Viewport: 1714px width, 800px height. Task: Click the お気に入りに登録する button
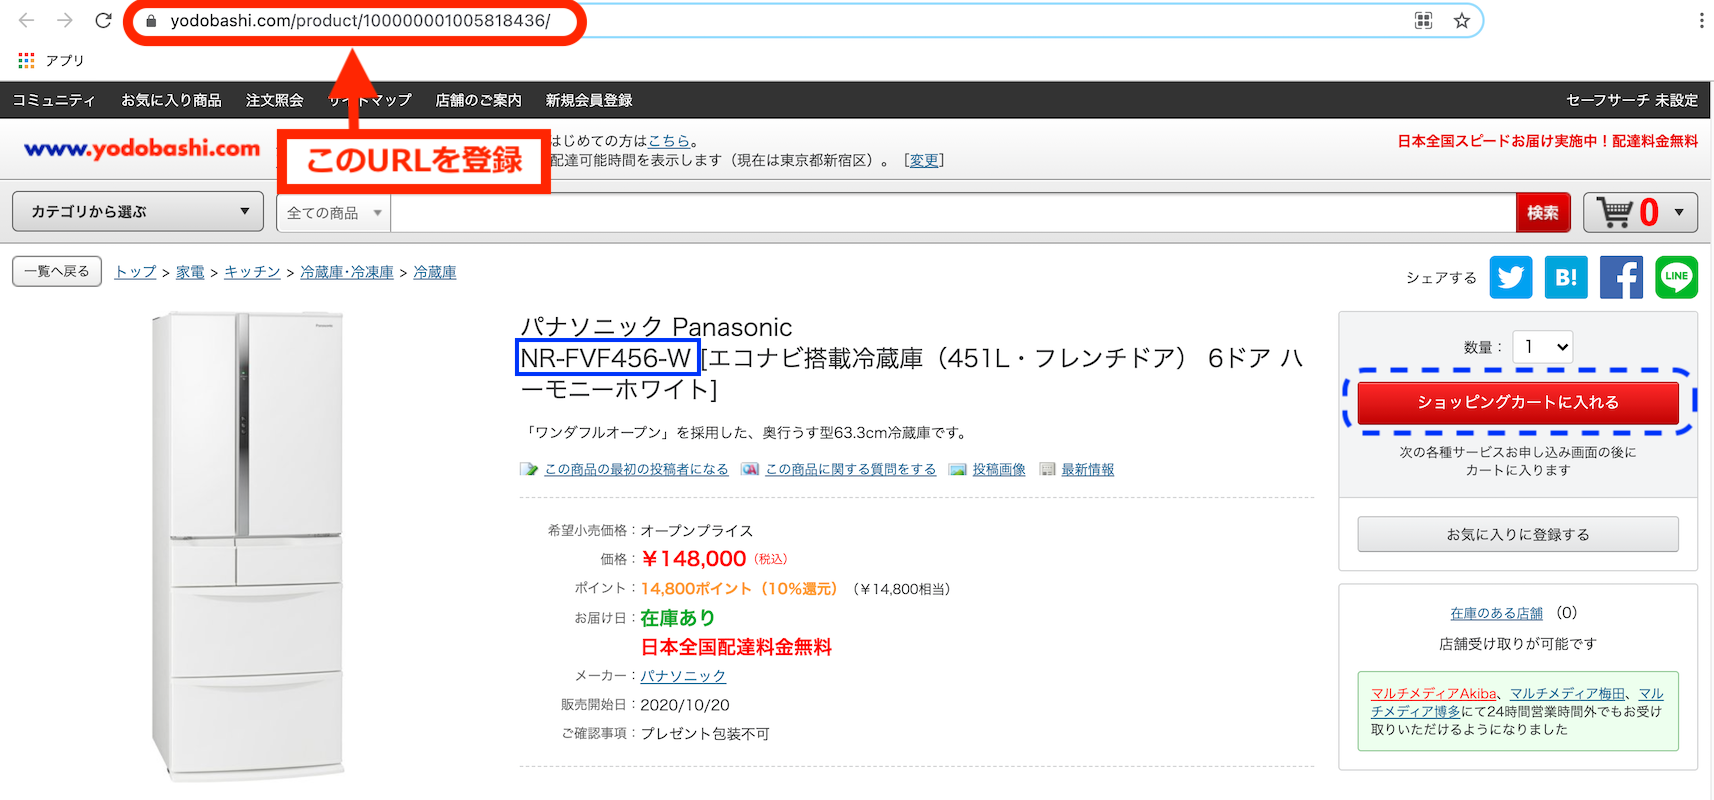(1517, 534)
